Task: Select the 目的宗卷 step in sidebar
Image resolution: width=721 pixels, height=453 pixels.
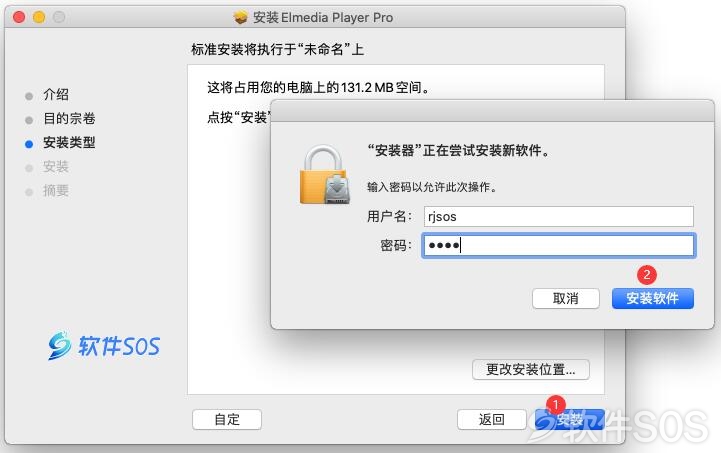Action: point(69,119)
